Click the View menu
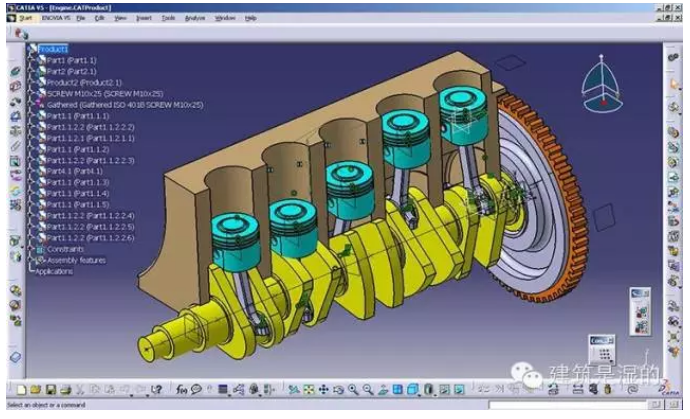The width and height of the screenshot is (690, 419). tap(120, 18)
